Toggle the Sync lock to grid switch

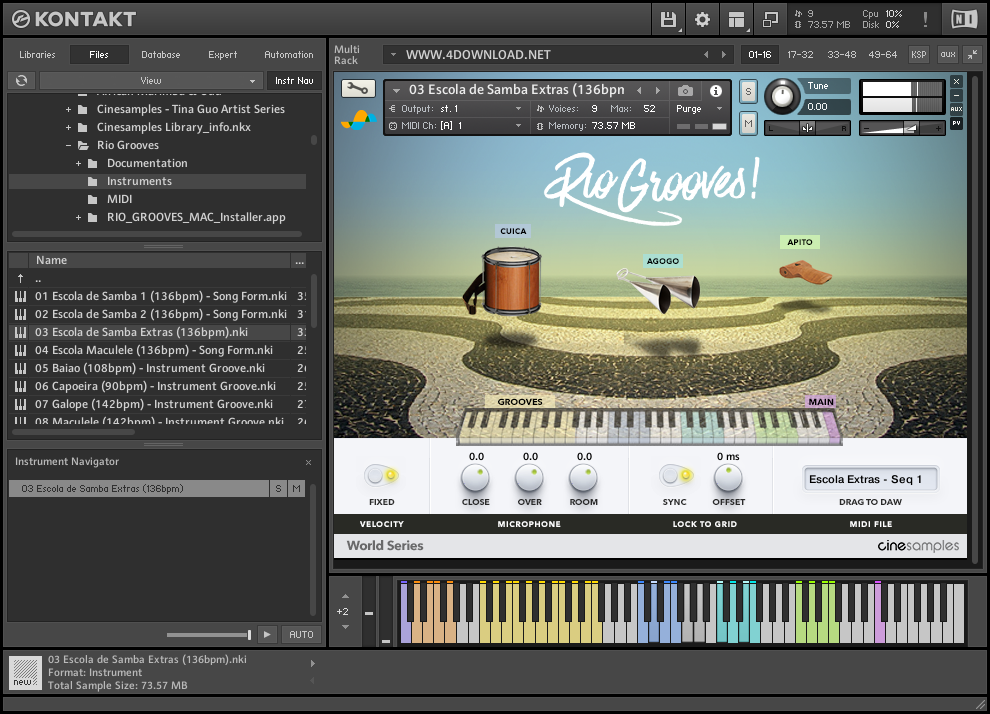click(674, 475)
